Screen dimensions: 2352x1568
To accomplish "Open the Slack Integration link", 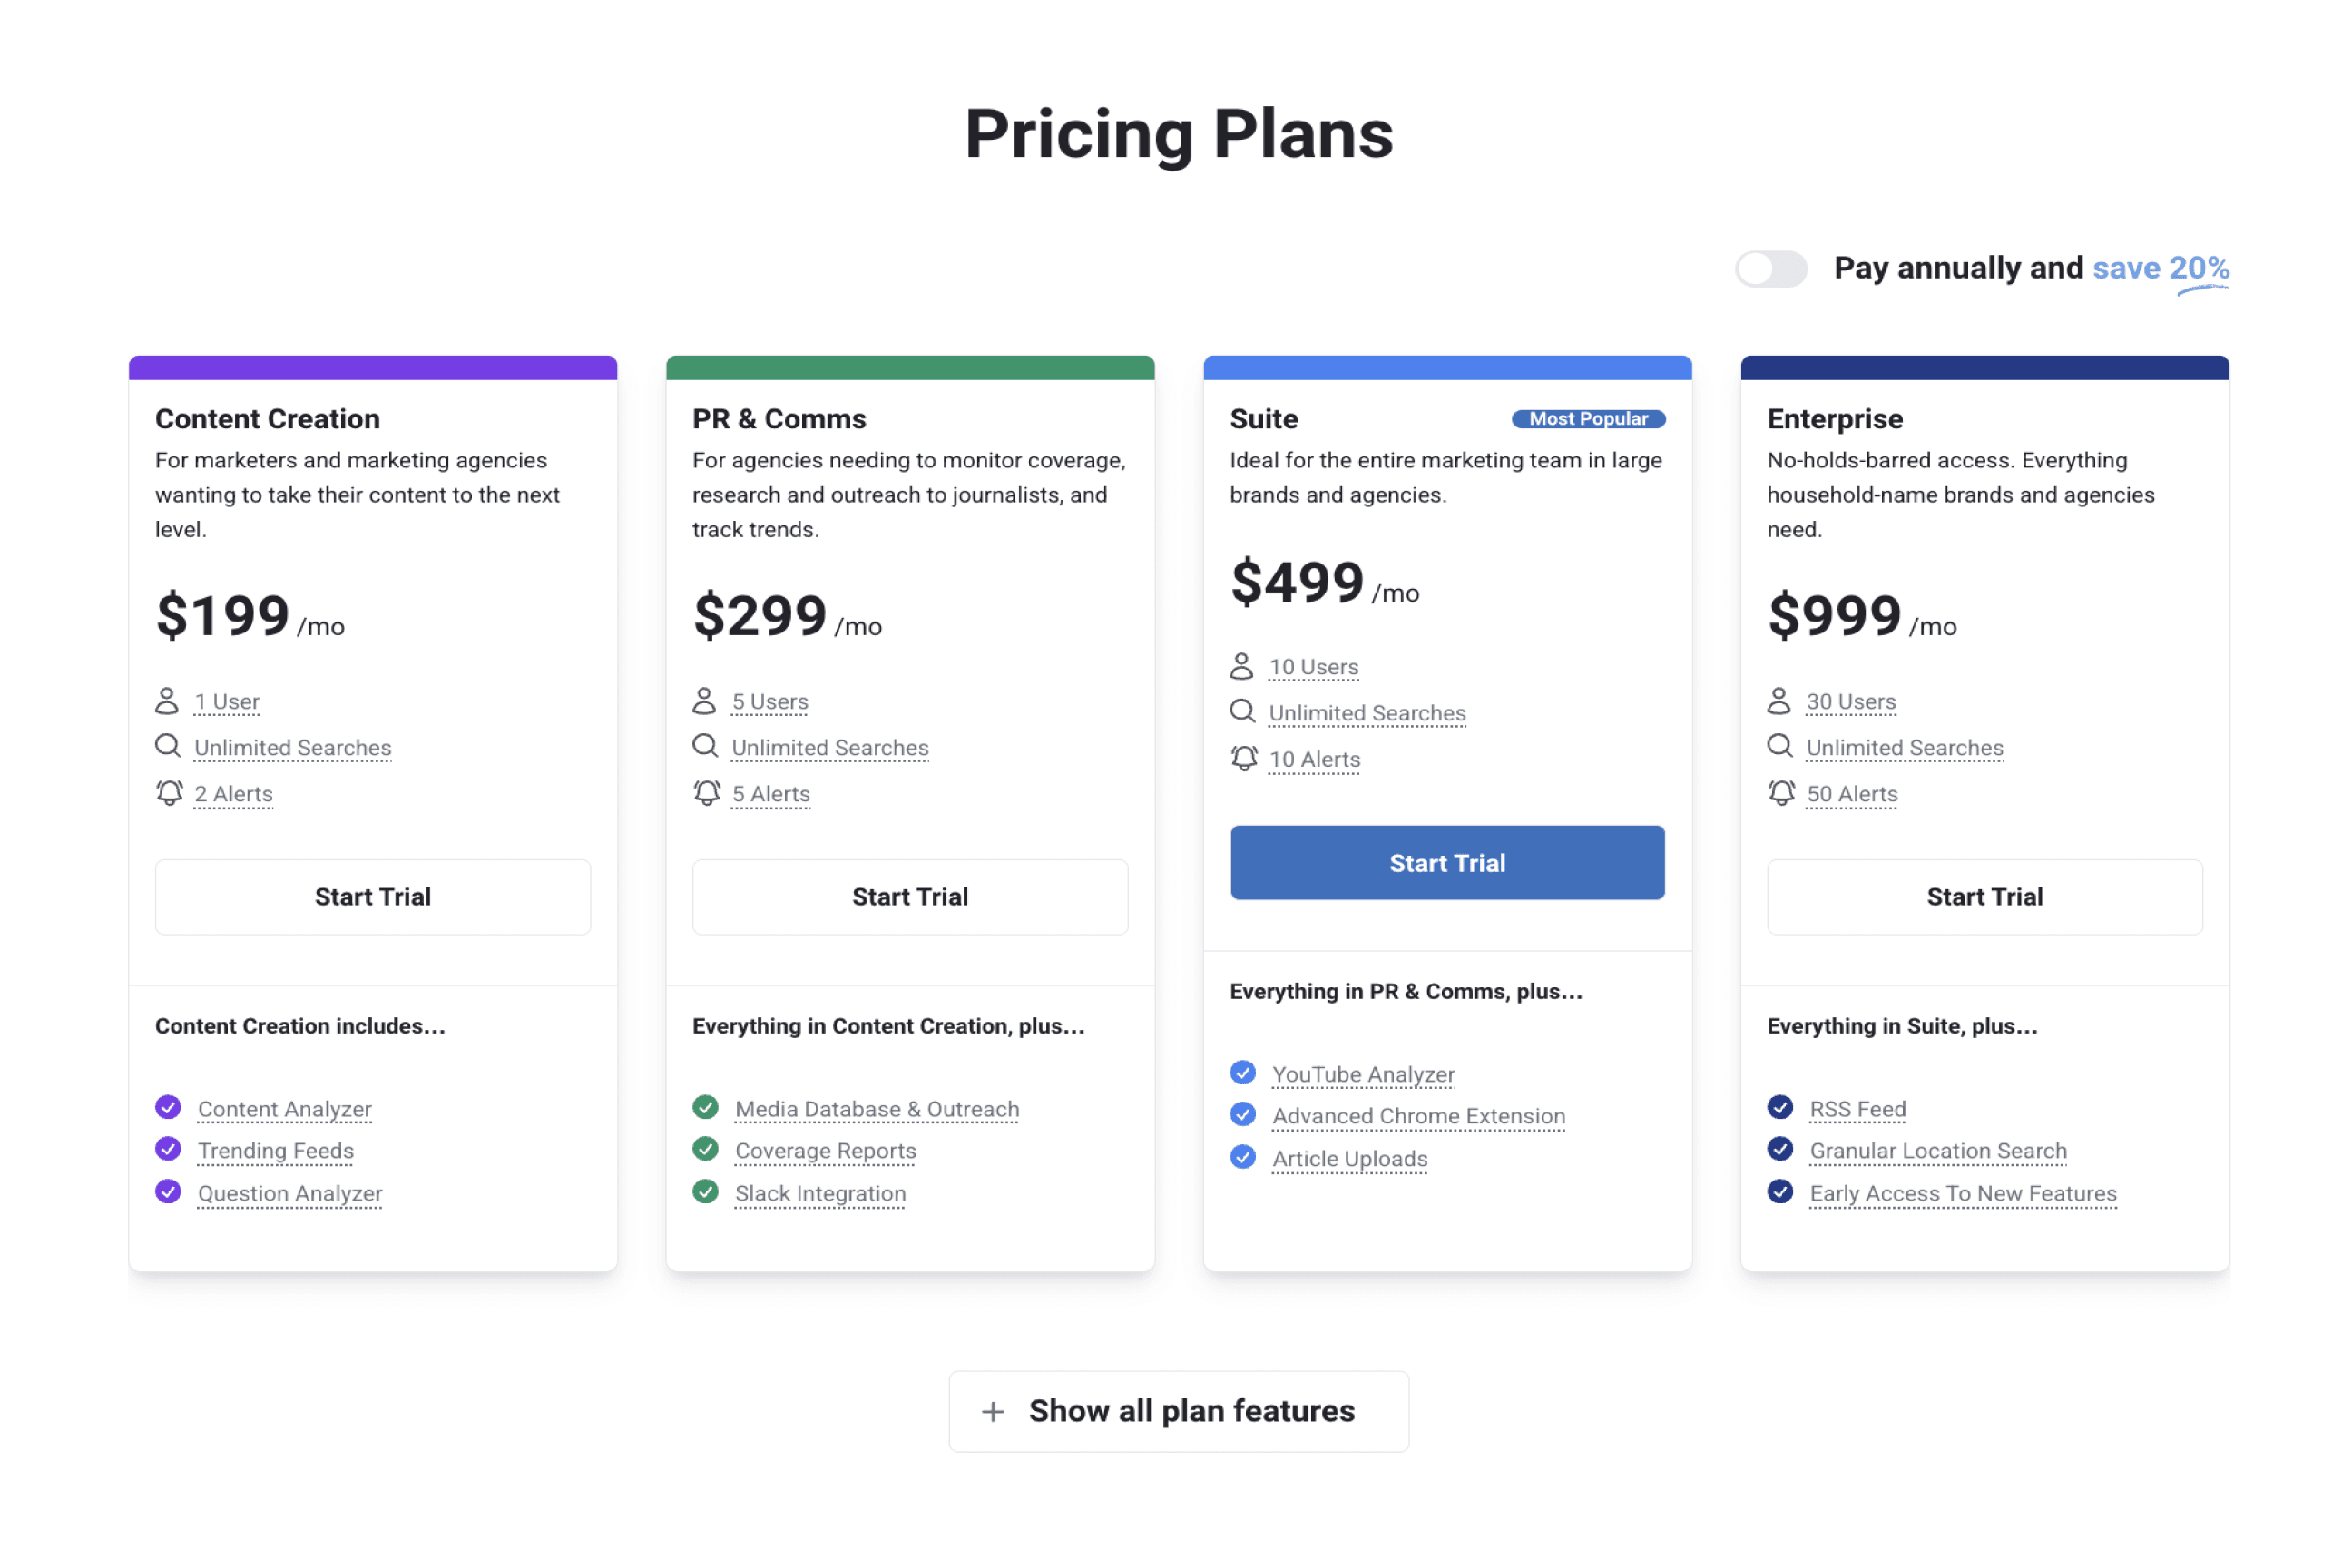I will (x=820, y=1193).
